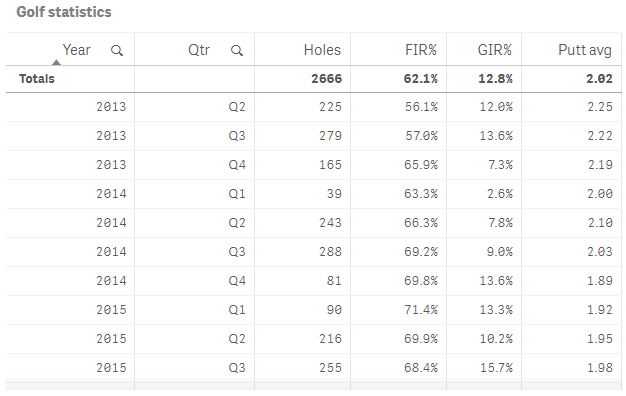Click holes value 288
Viewport: 626px width, 396px height.
tap(330, 252)
